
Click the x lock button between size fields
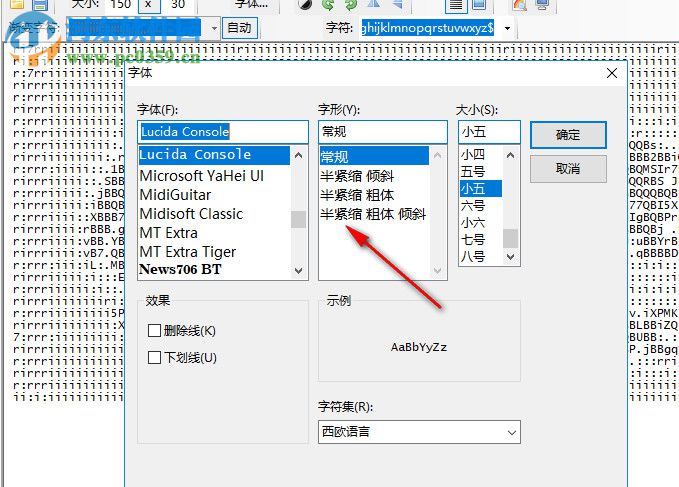pos(149,5)
